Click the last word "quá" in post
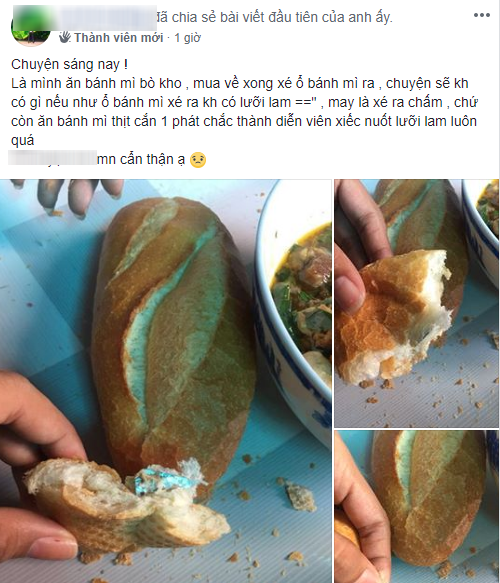This screenshot has height=583, width=500. pos(23,141)
